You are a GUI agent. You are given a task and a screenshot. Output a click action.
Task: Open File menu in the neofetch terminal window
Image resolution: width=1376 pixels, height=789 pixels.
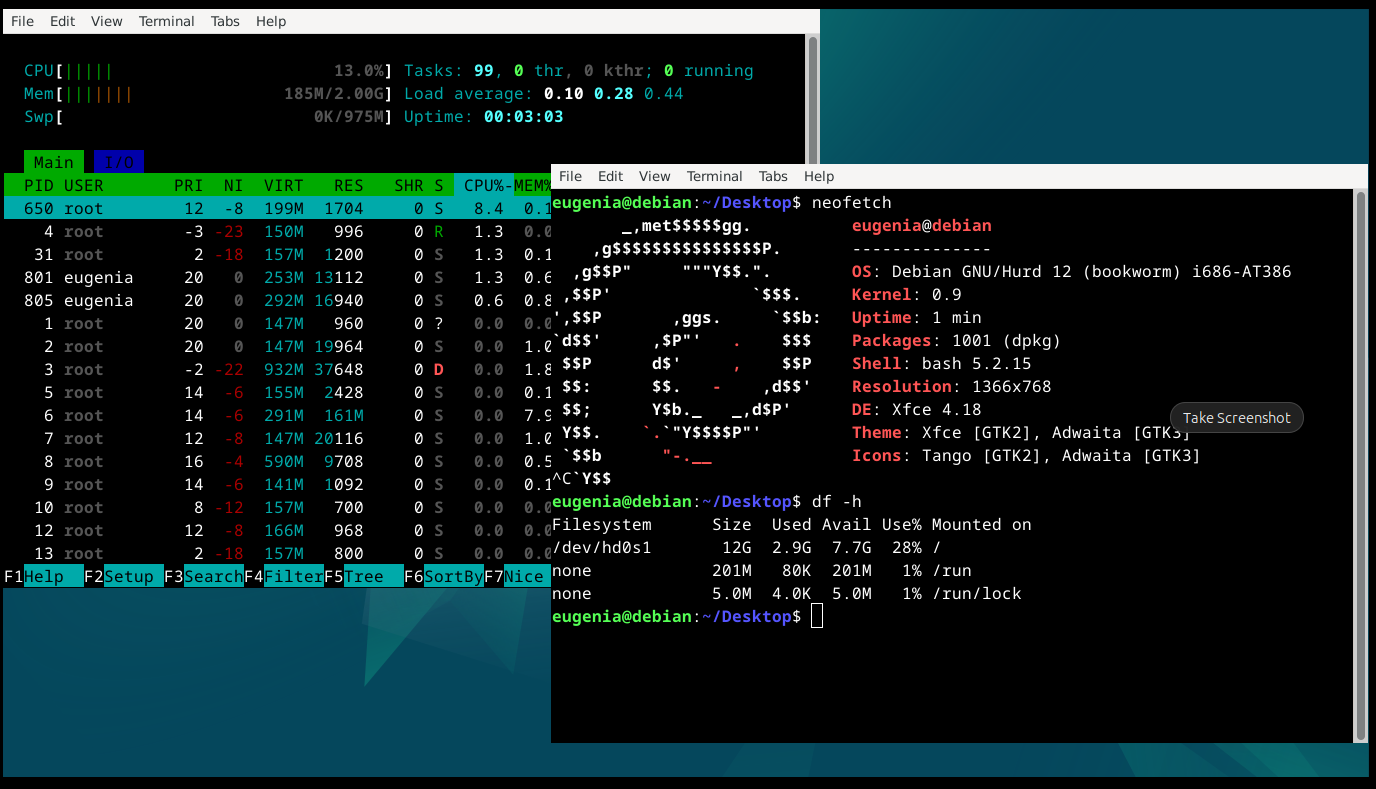pos(570,176)
